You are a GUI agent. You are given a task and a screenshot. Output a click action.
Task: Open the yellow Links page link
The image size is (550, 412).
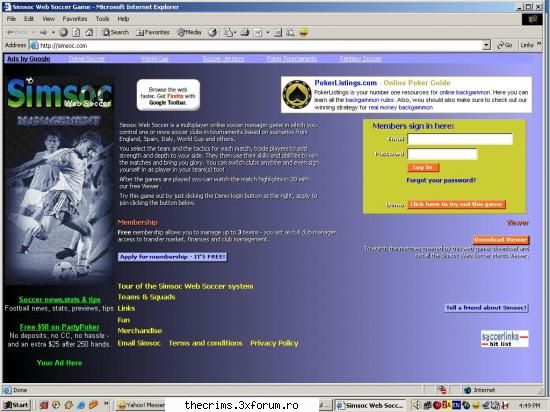click(x=126, y=308)
